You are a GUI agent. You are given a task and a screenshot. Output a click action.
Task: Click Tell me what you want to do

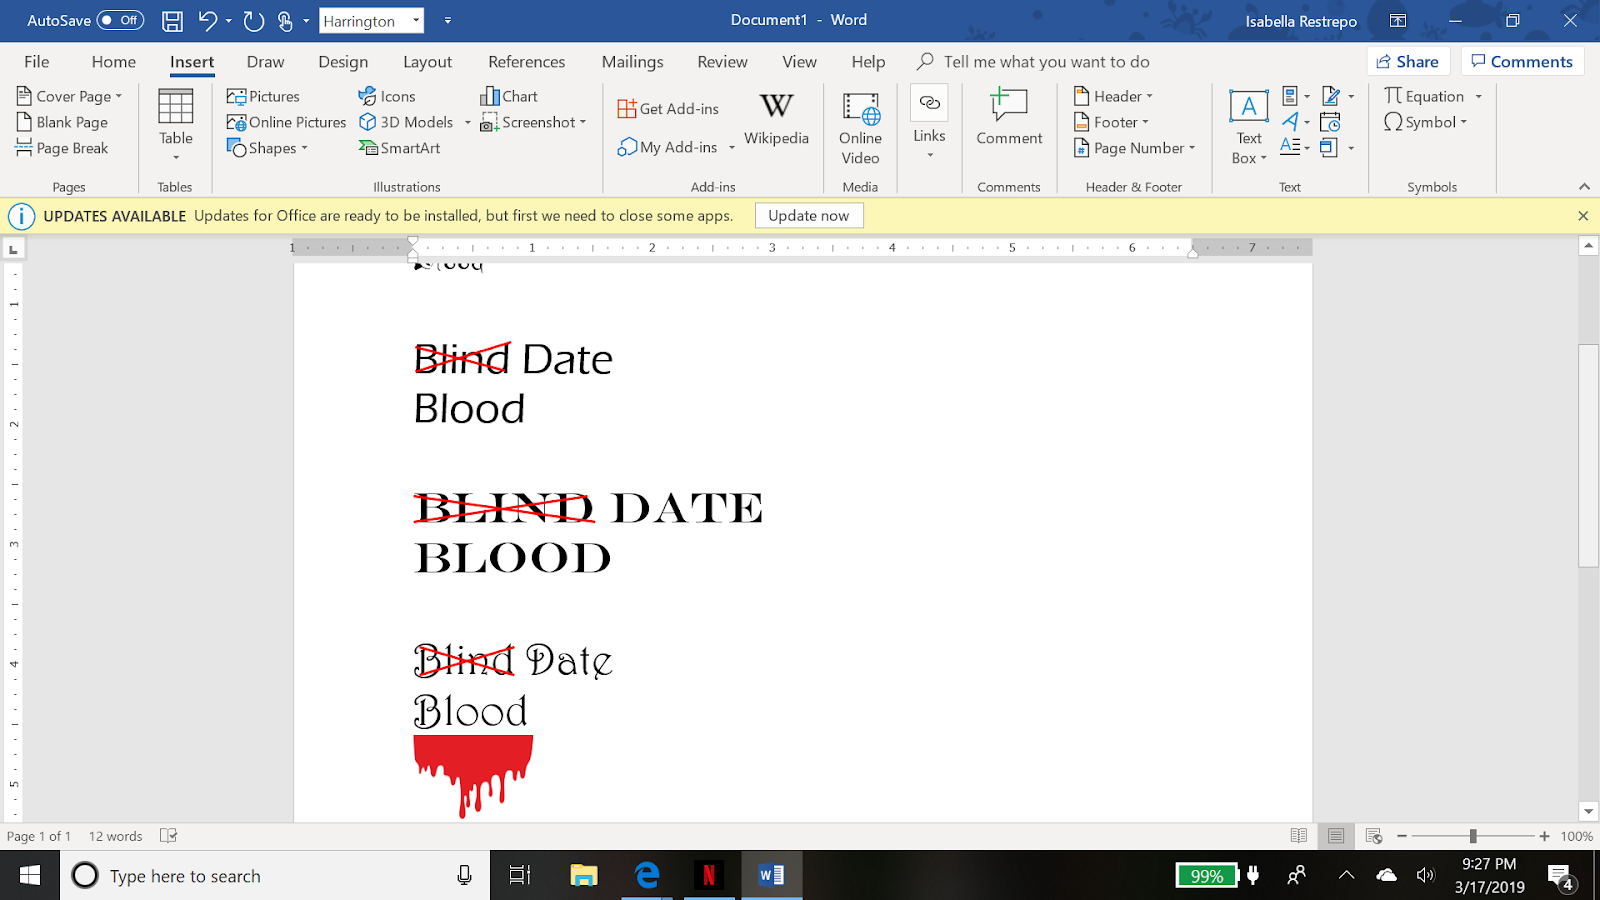1034,61
